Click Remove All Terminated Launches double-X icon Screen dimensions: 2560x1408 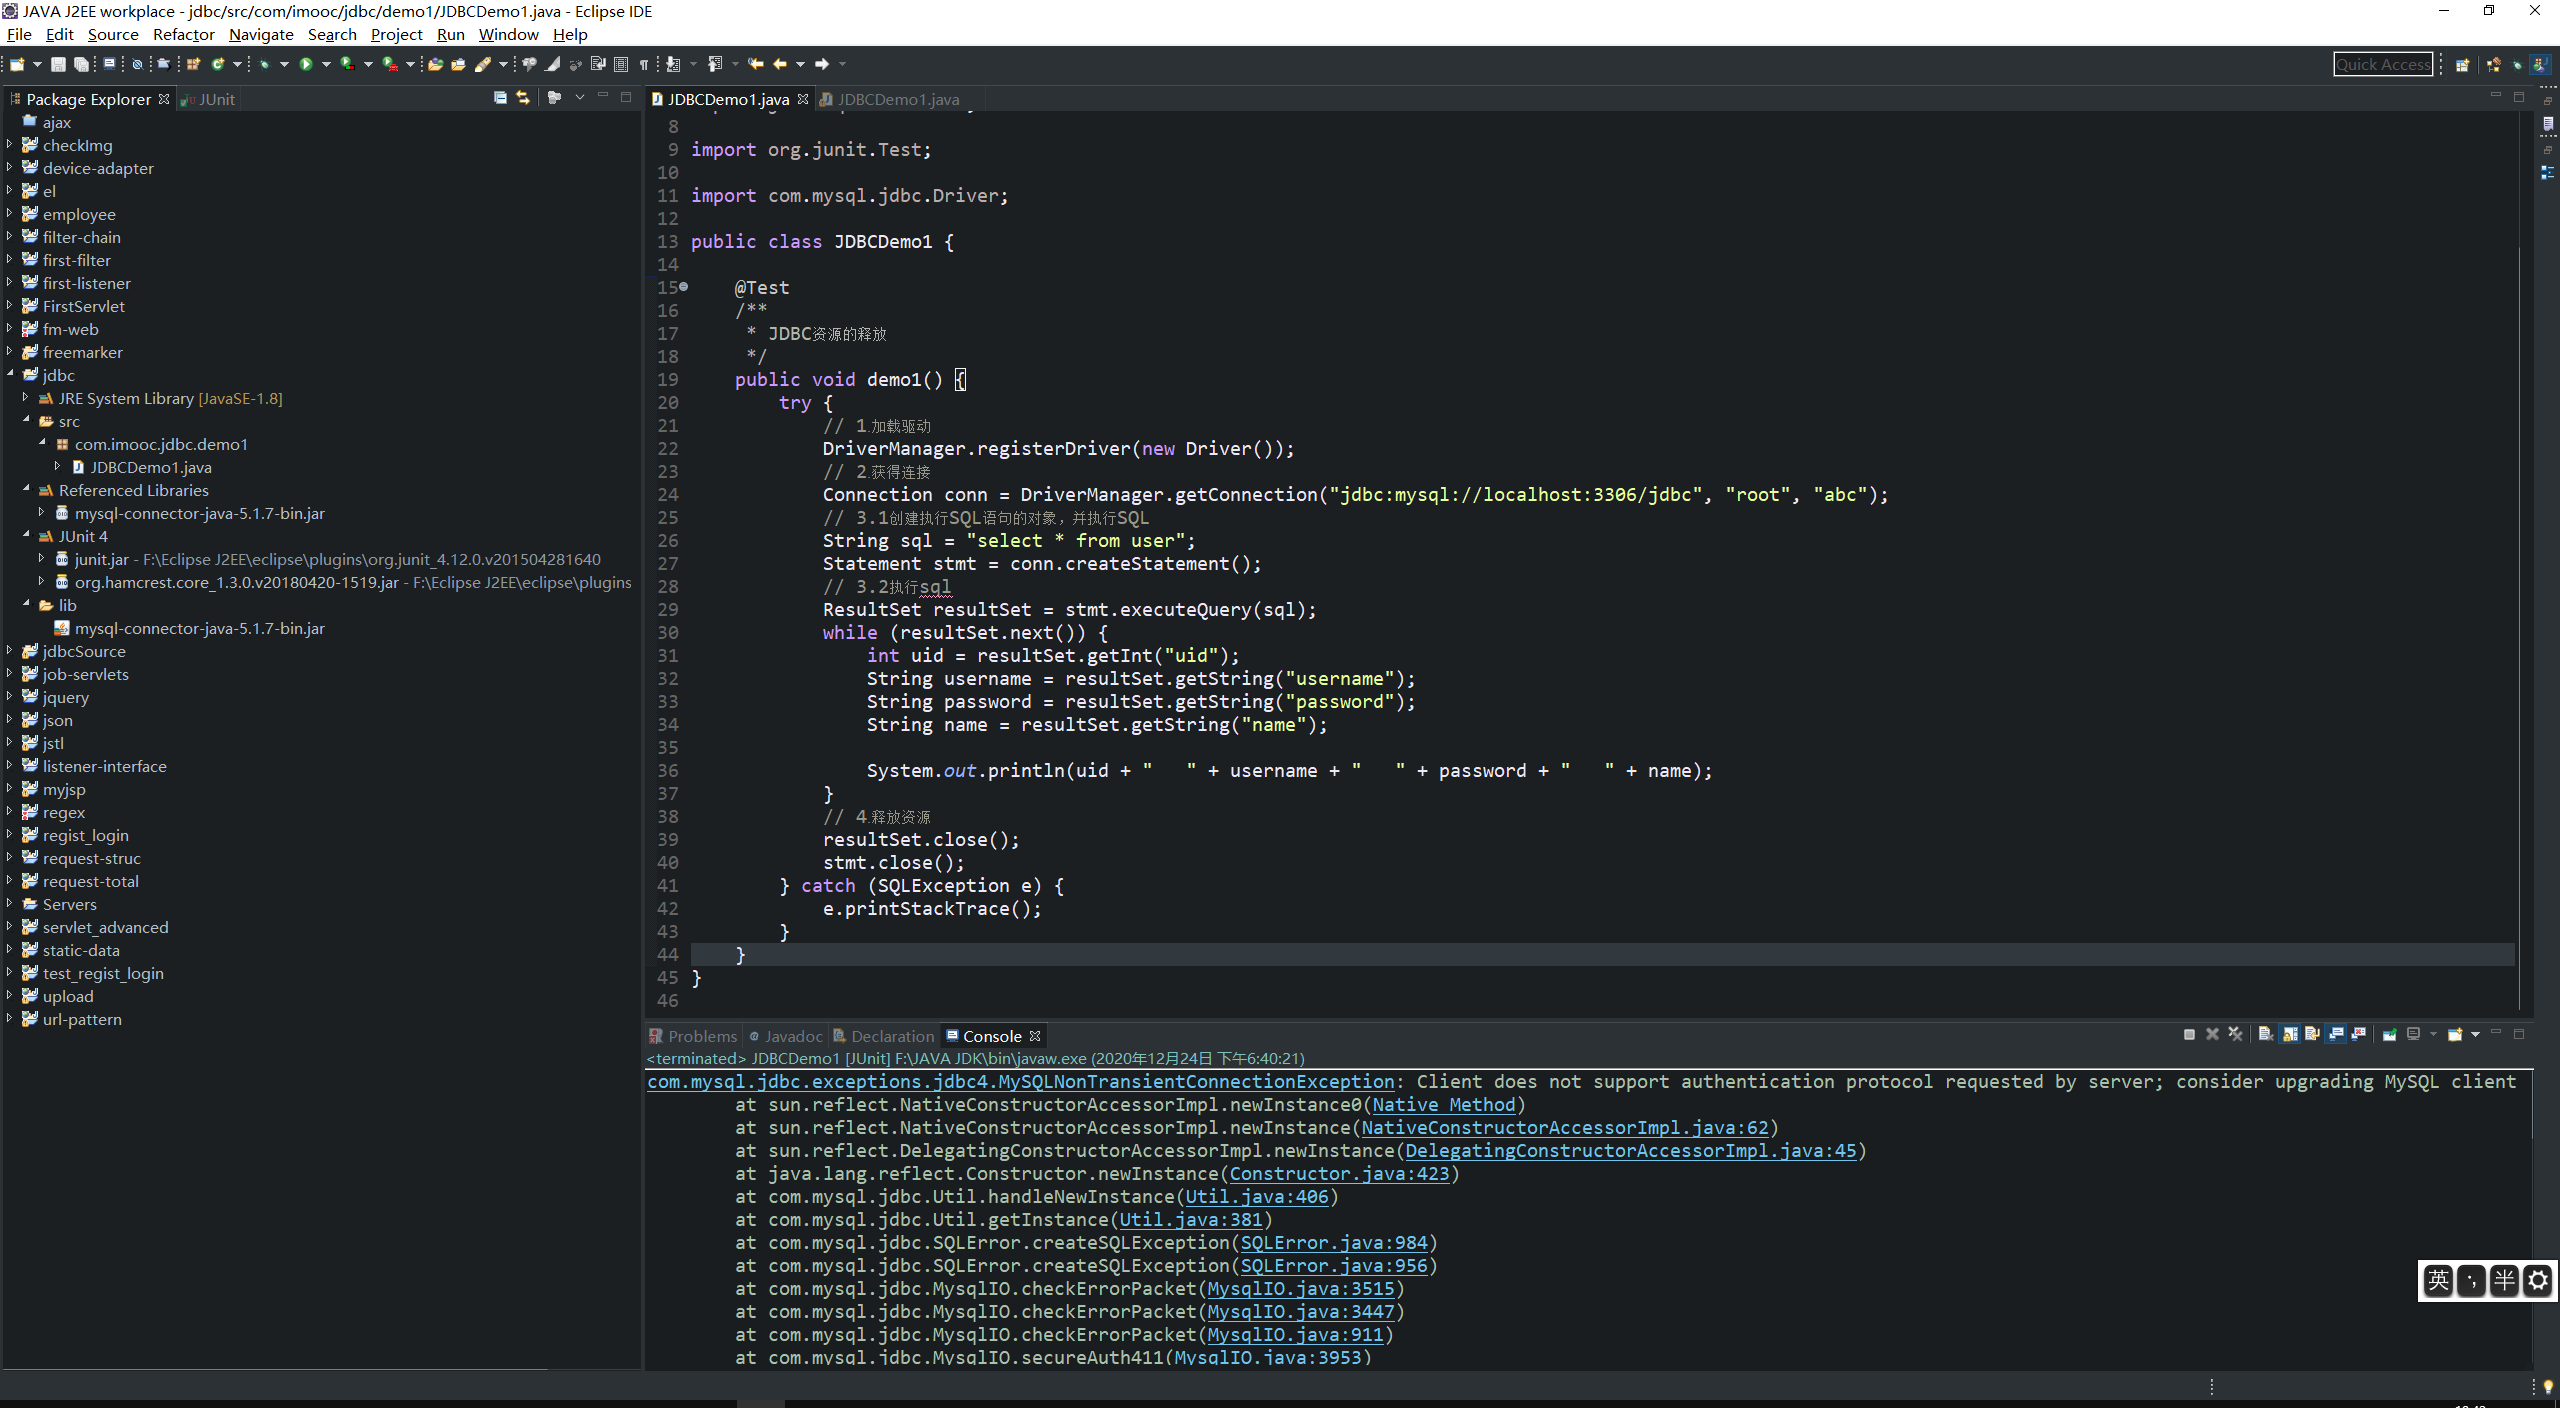[x=2236, y=1034]
